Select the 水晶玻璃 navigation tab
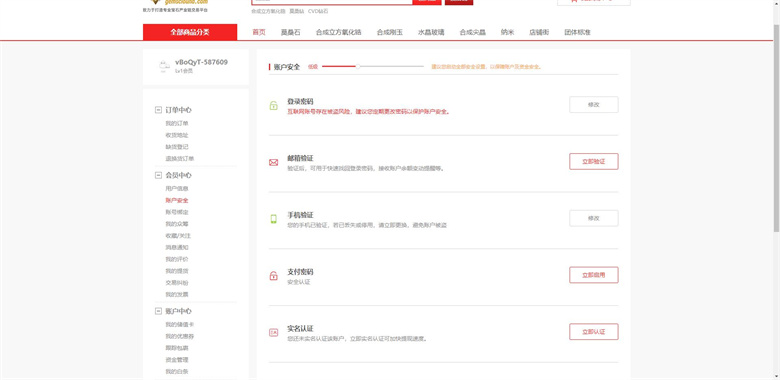780x380 pixels. [431, 32]
